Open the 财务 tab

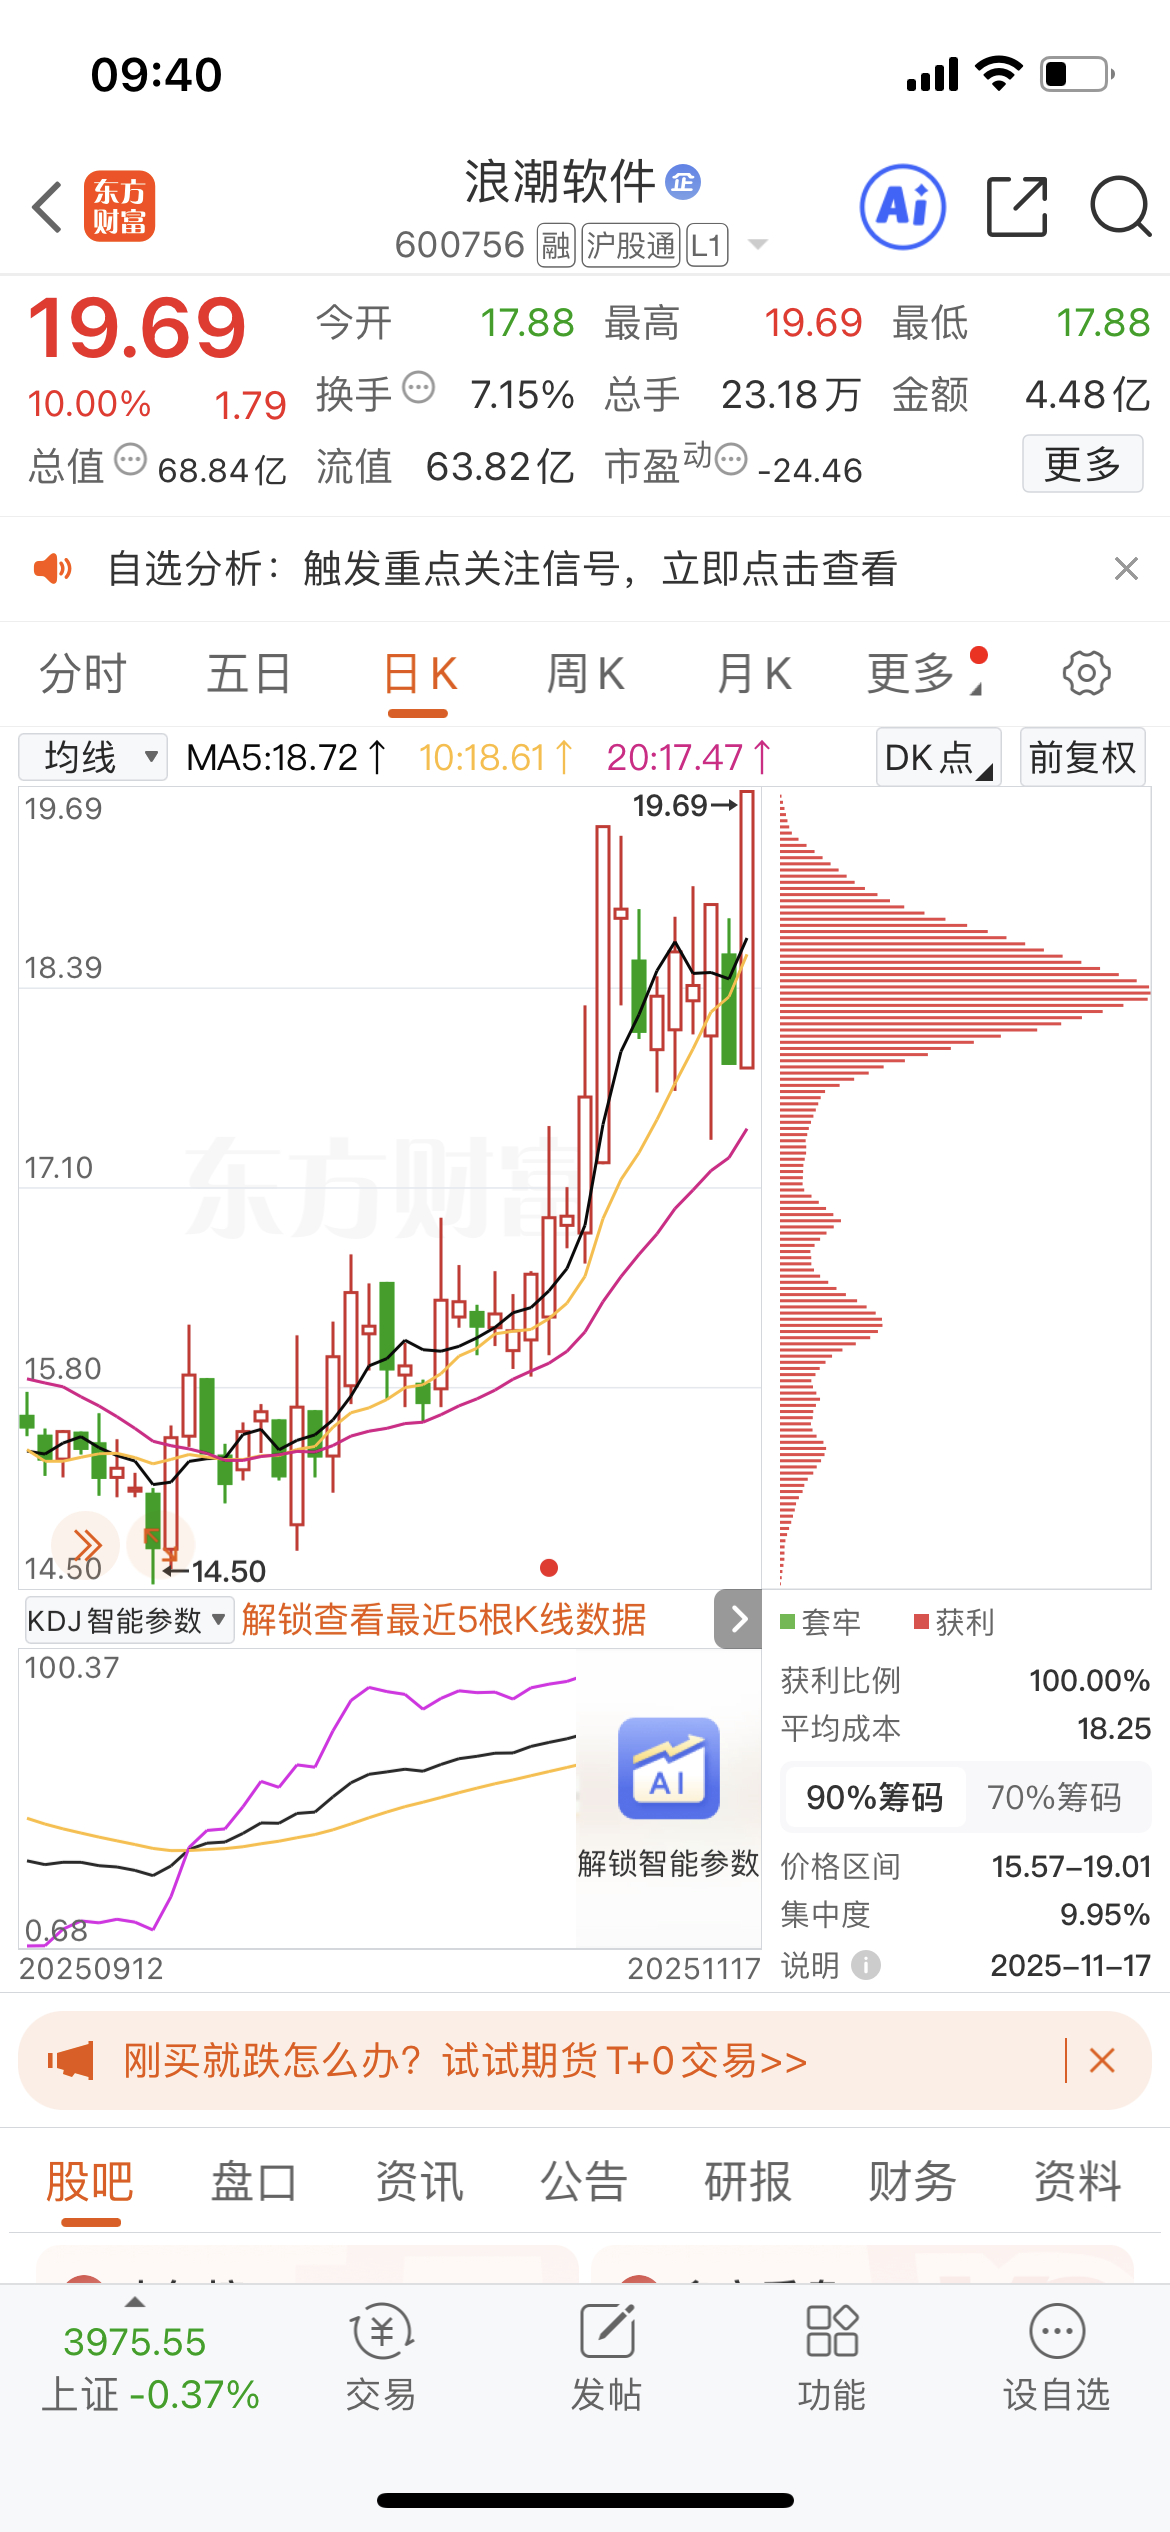(912, 2181)
